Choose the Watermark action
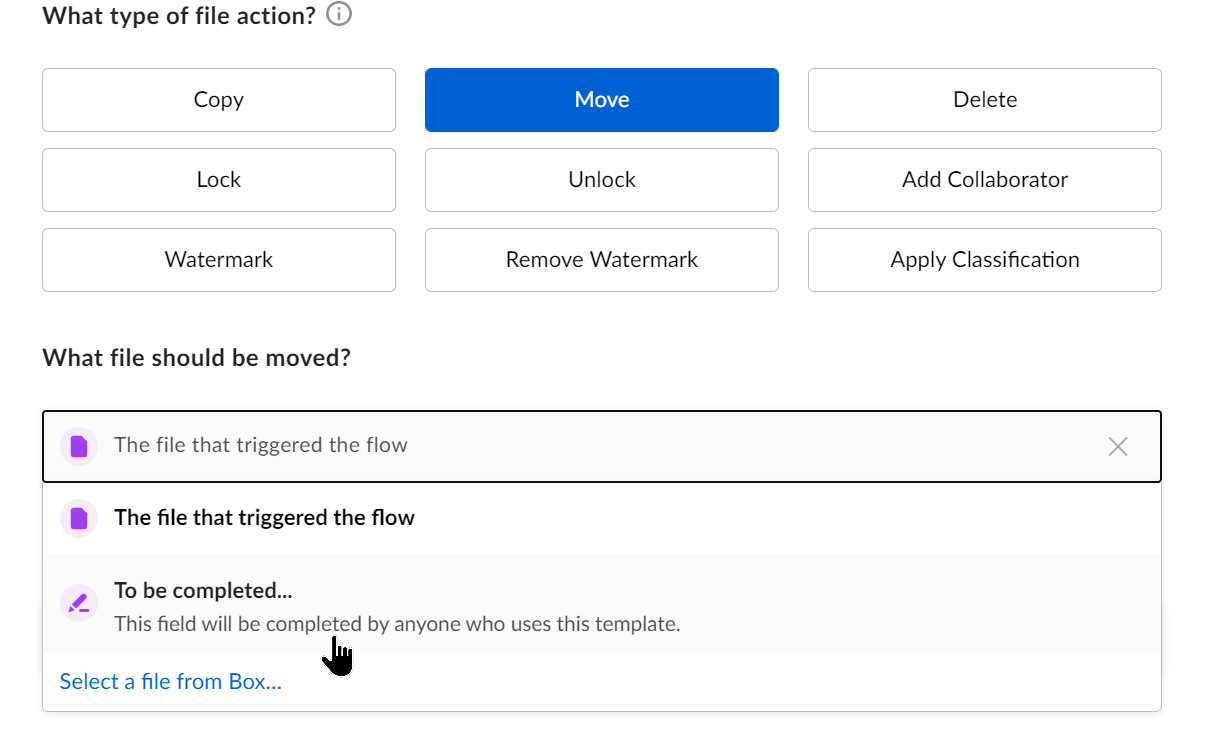This screenshot has width=1206, height=737. point(219,260)
